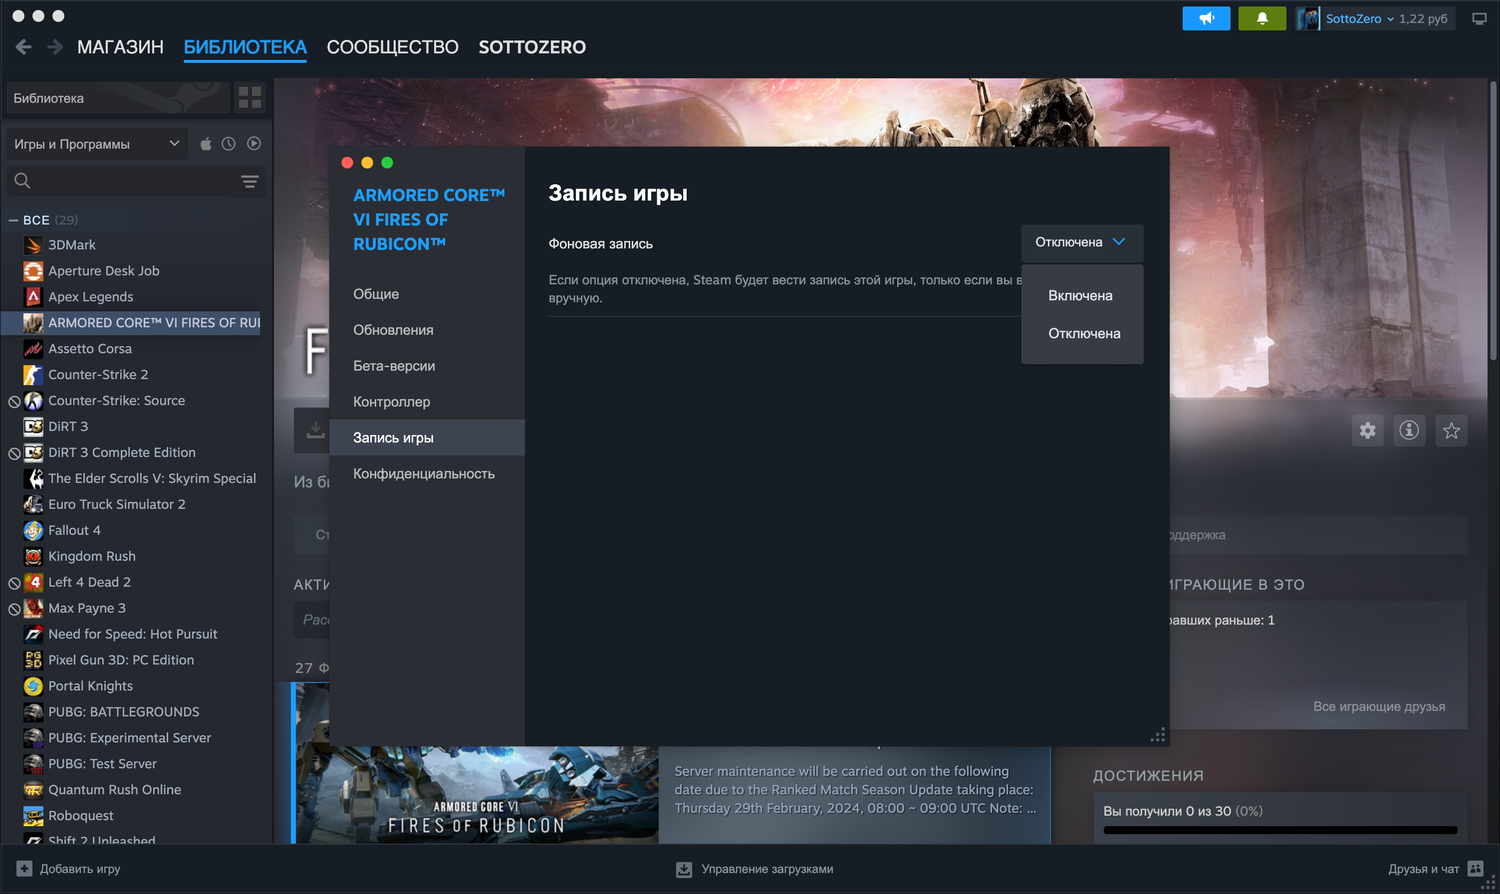
Task: Open the СООБЩЕСТВО tab
Action: 393,47
